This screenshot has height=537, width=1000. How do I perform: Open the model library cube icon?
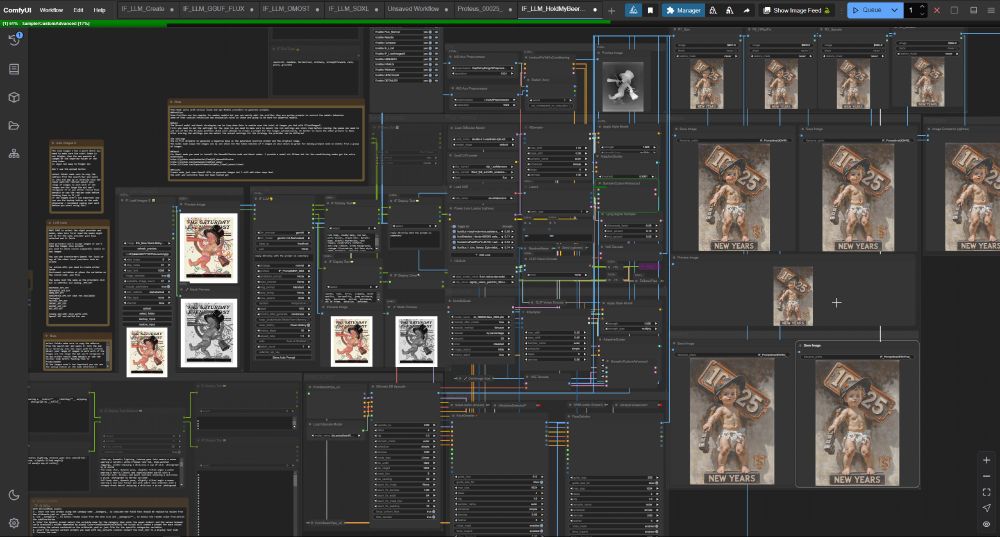(14, 97)
